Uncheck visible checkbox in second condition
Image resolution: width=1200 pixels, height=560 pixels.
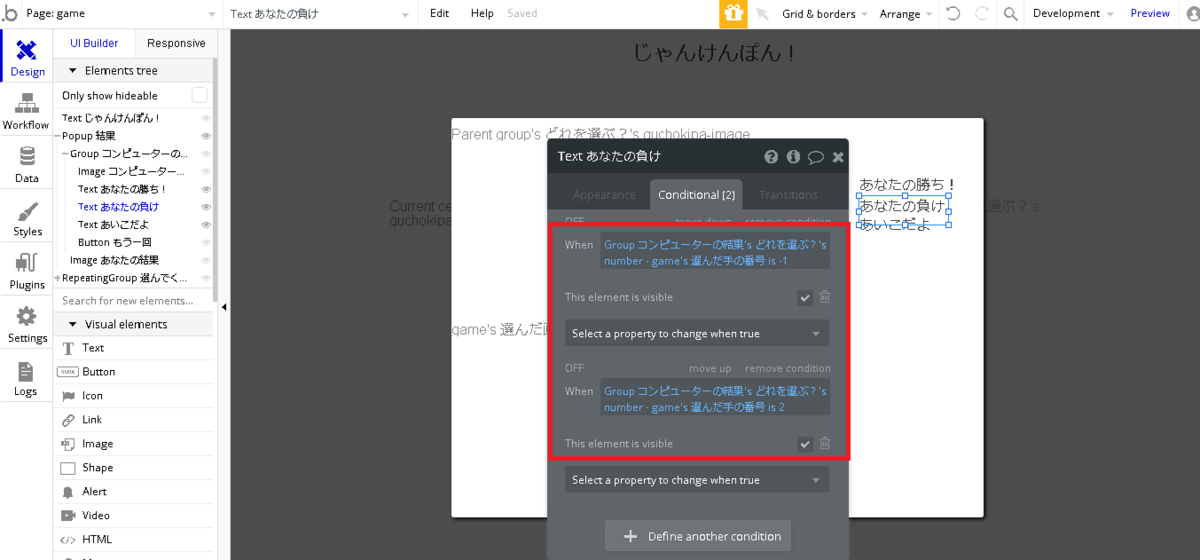805,444
